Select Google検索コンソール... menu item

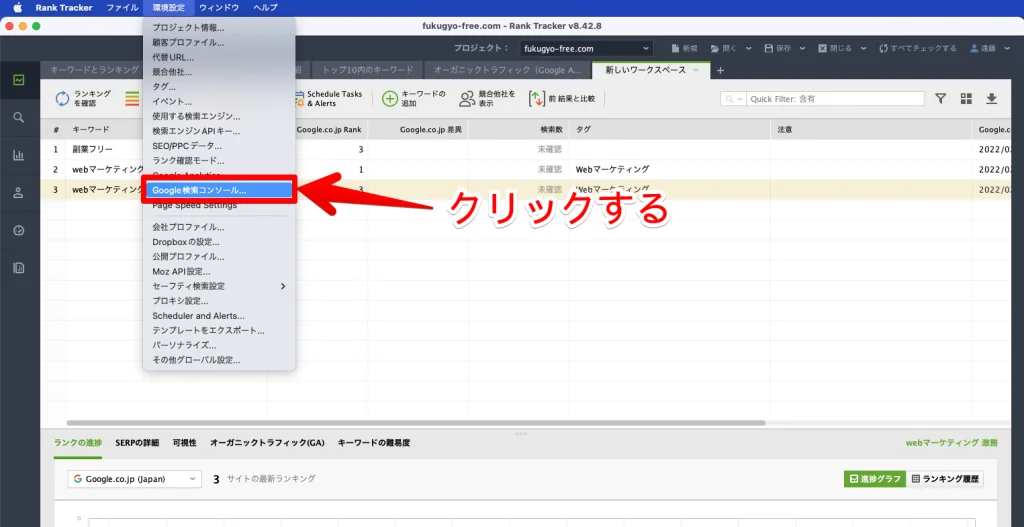[x=219, y=191]
